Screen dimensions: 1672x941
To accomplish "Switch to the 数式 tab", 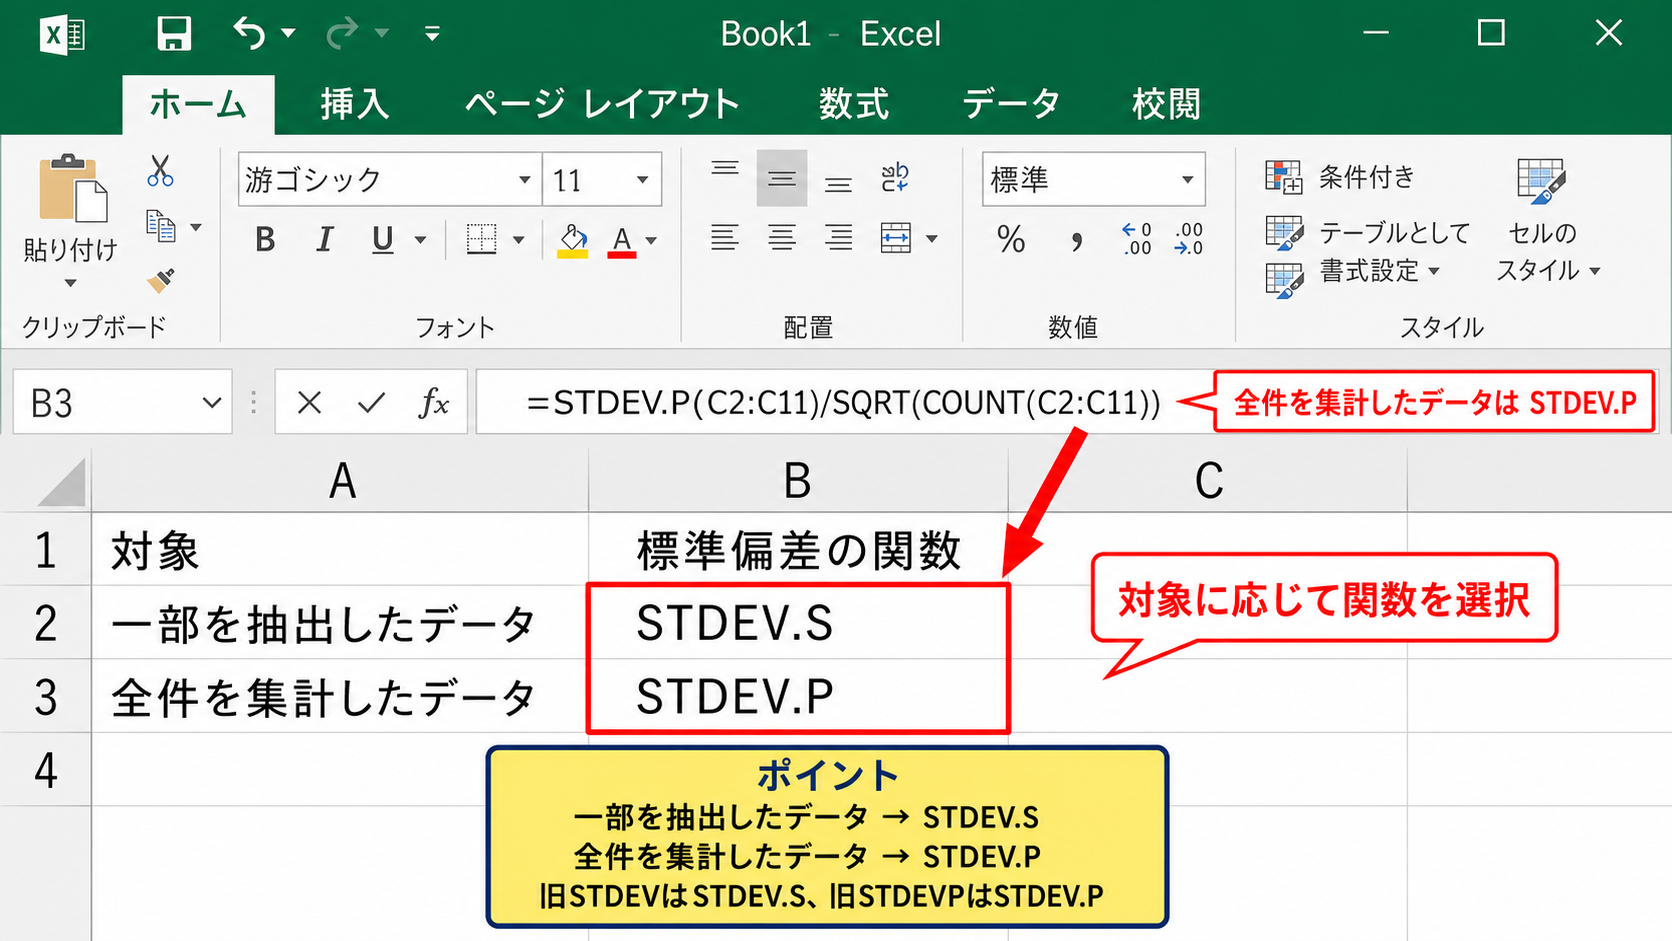I will [853, 104].
